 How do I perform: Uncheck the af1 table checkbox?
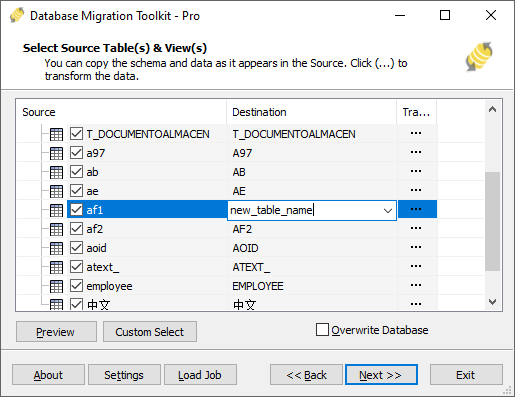tap(76, 210)
